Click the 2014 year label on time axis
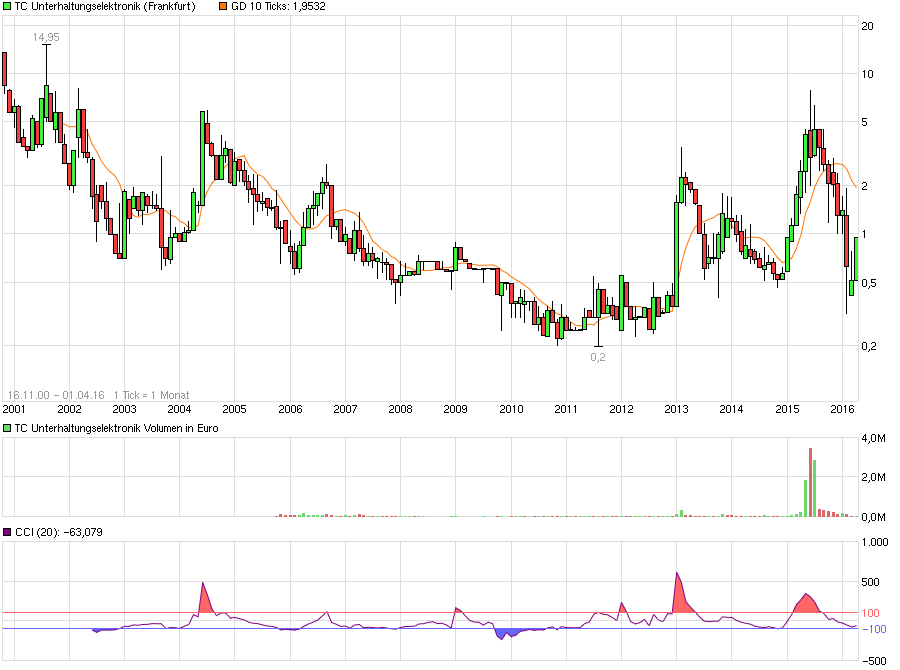 coord(731,409)
